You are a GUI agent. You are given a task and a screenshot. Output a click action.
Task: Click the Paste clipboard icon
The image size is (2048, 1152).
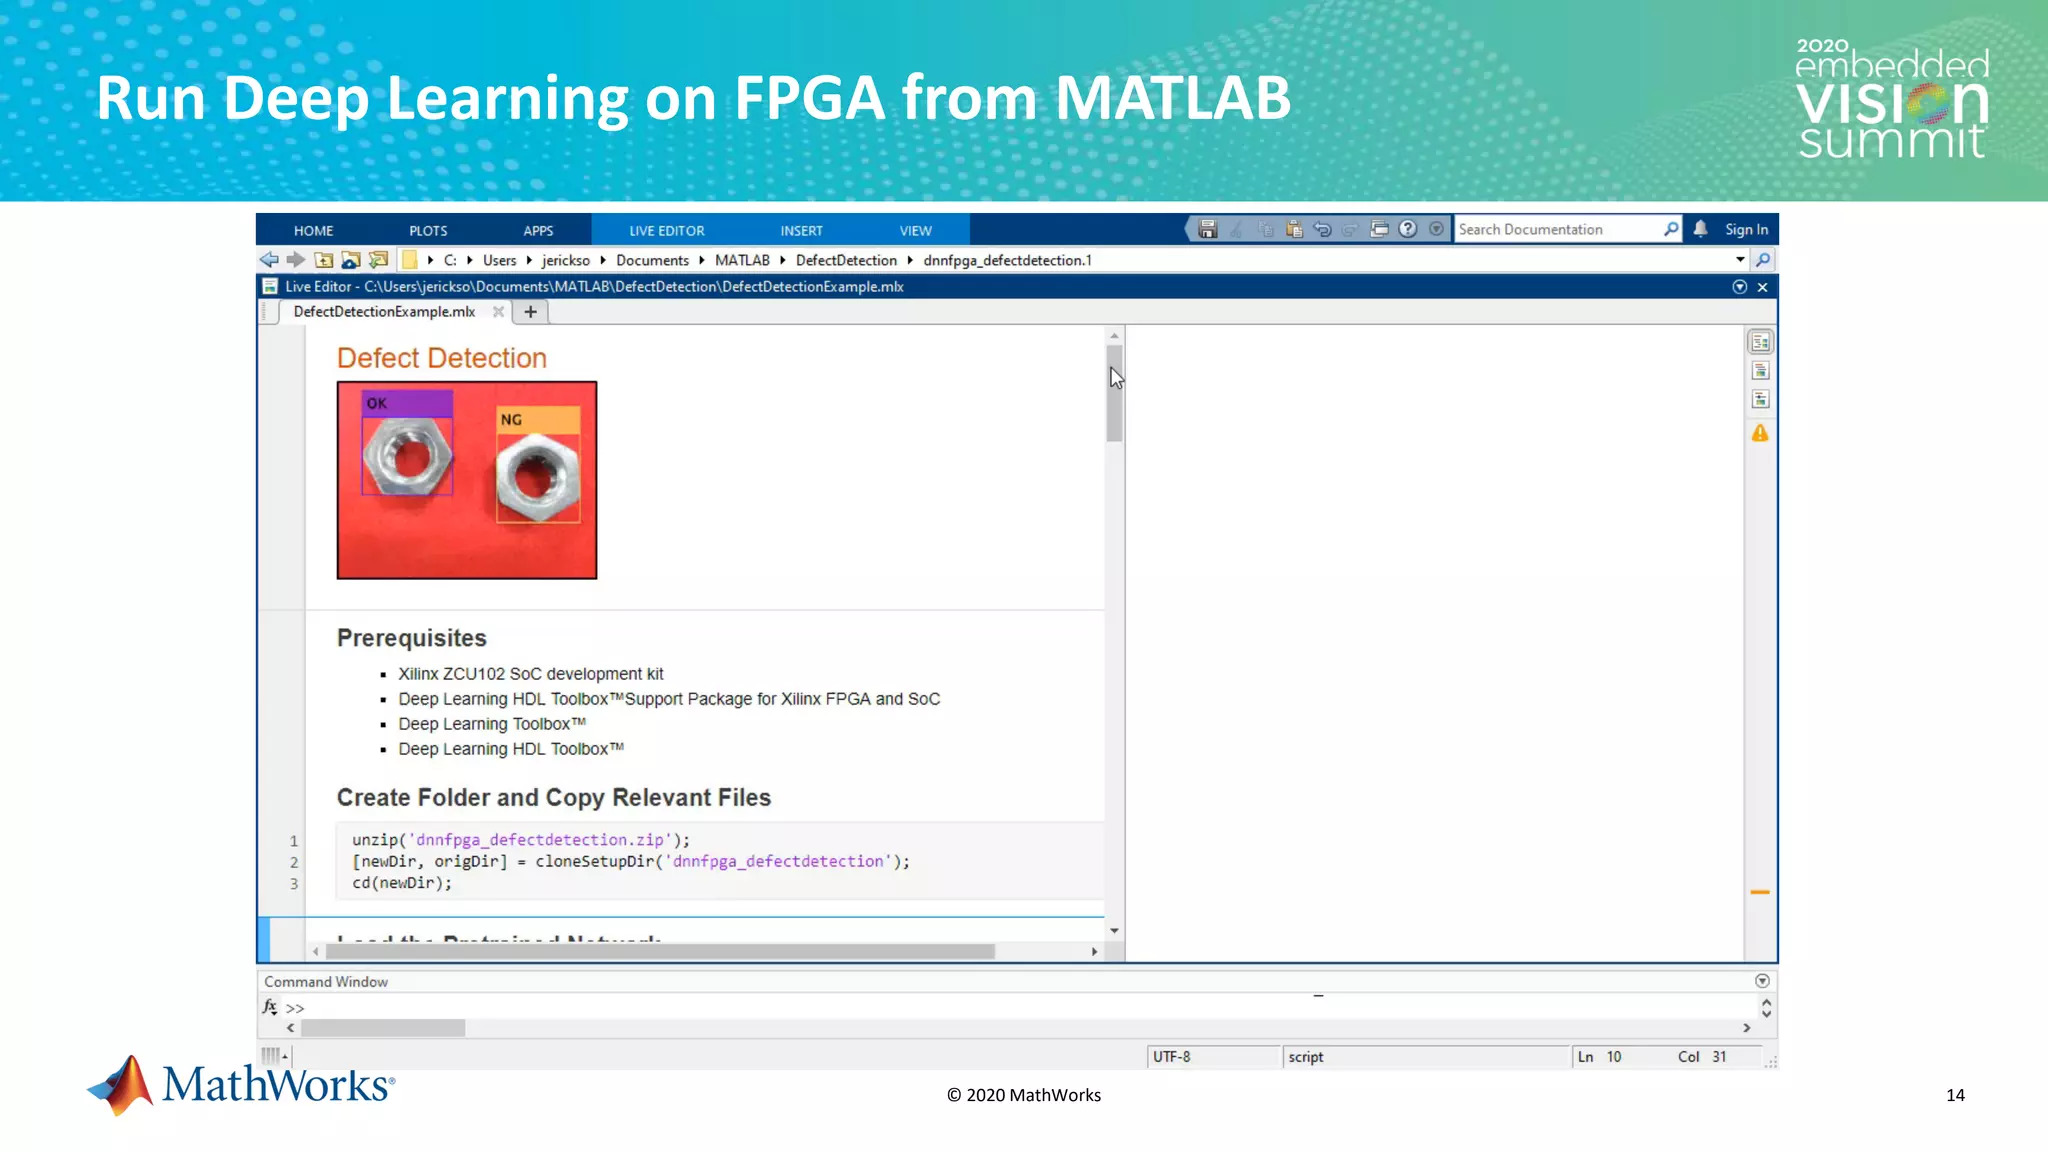(x=1294, y=229)
